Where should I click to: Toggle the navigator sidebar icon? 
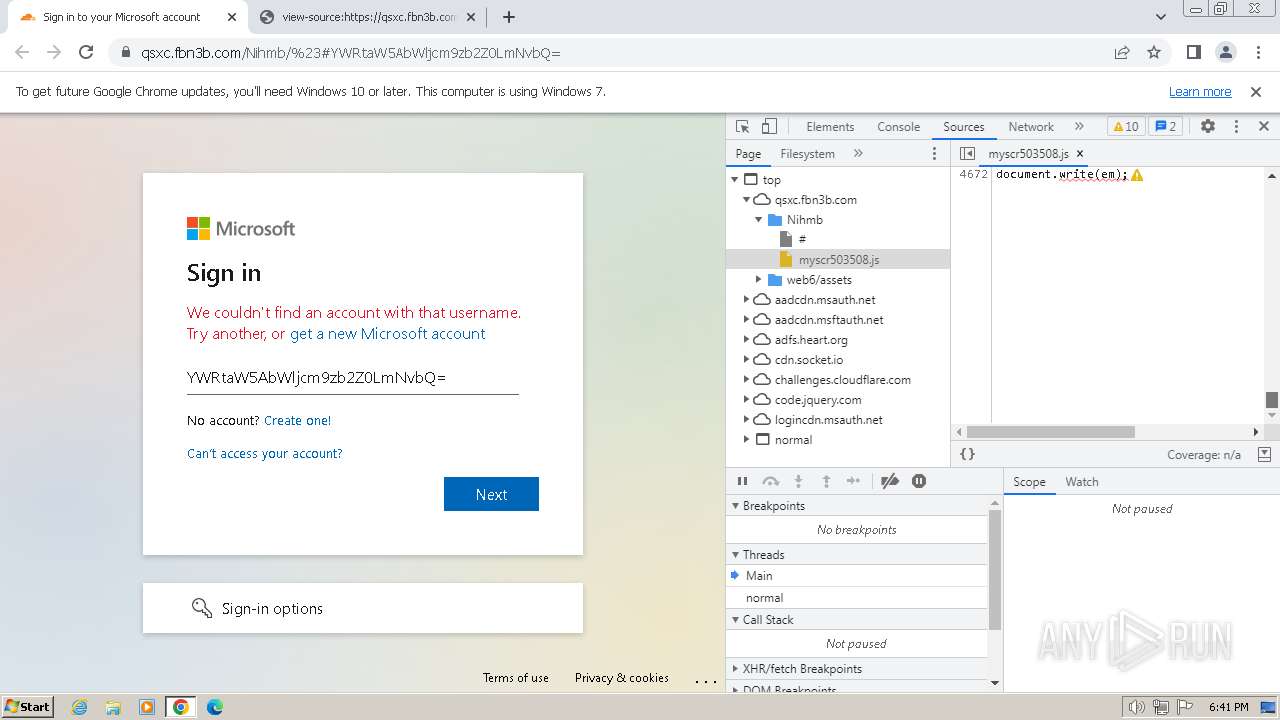[x=967, y=154]
